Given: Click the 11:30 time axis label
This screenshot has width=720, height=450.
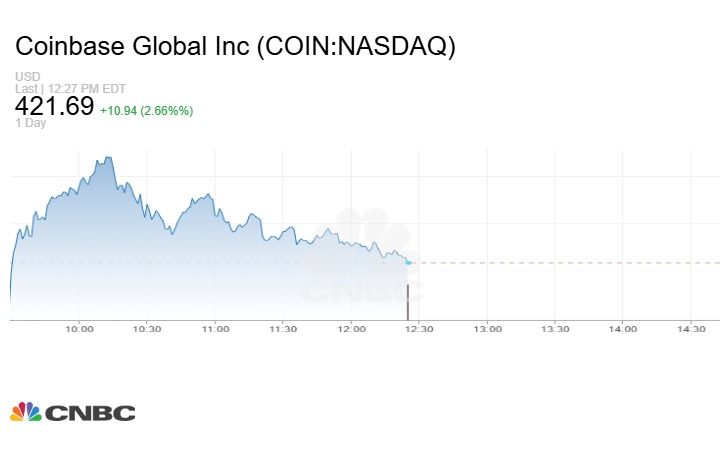Looking at the screenshot, I should 284,330.
